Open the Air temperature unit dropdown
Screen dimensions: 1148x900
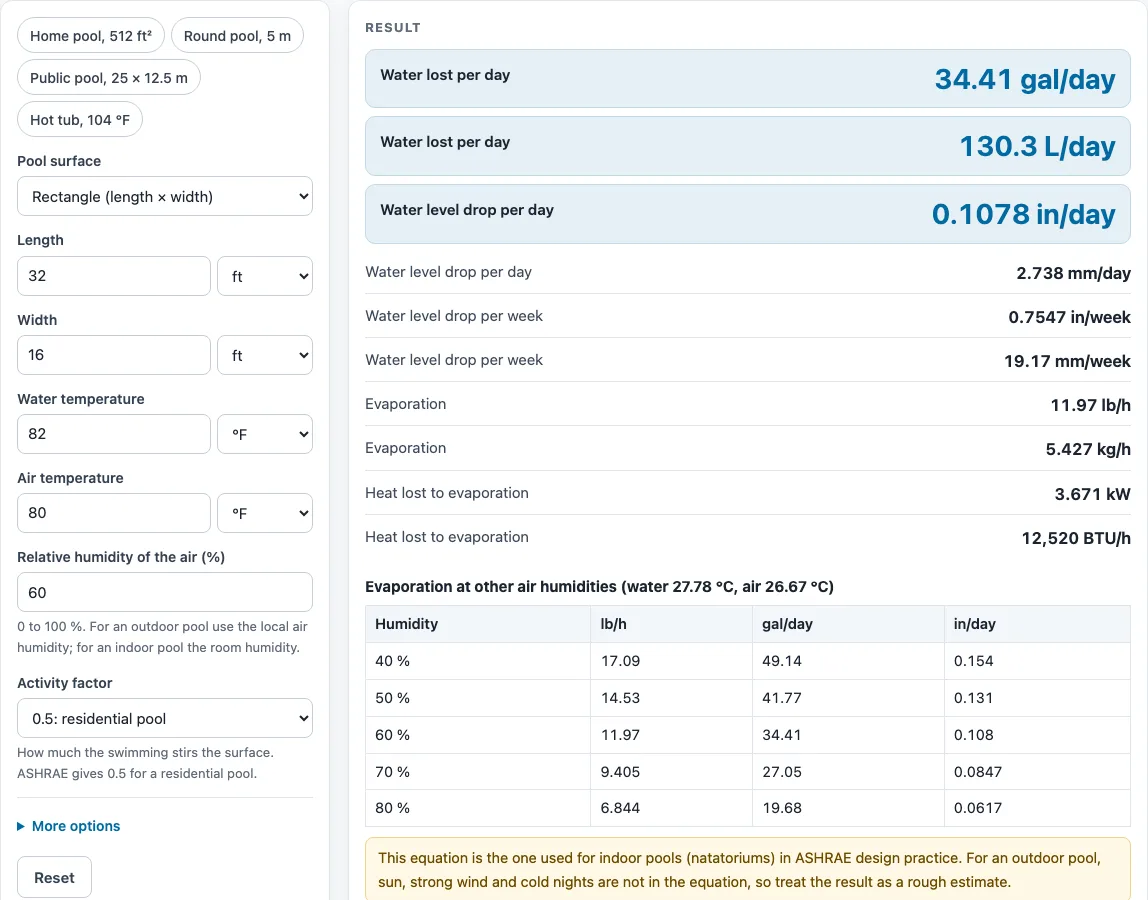[x=265, y=513]
